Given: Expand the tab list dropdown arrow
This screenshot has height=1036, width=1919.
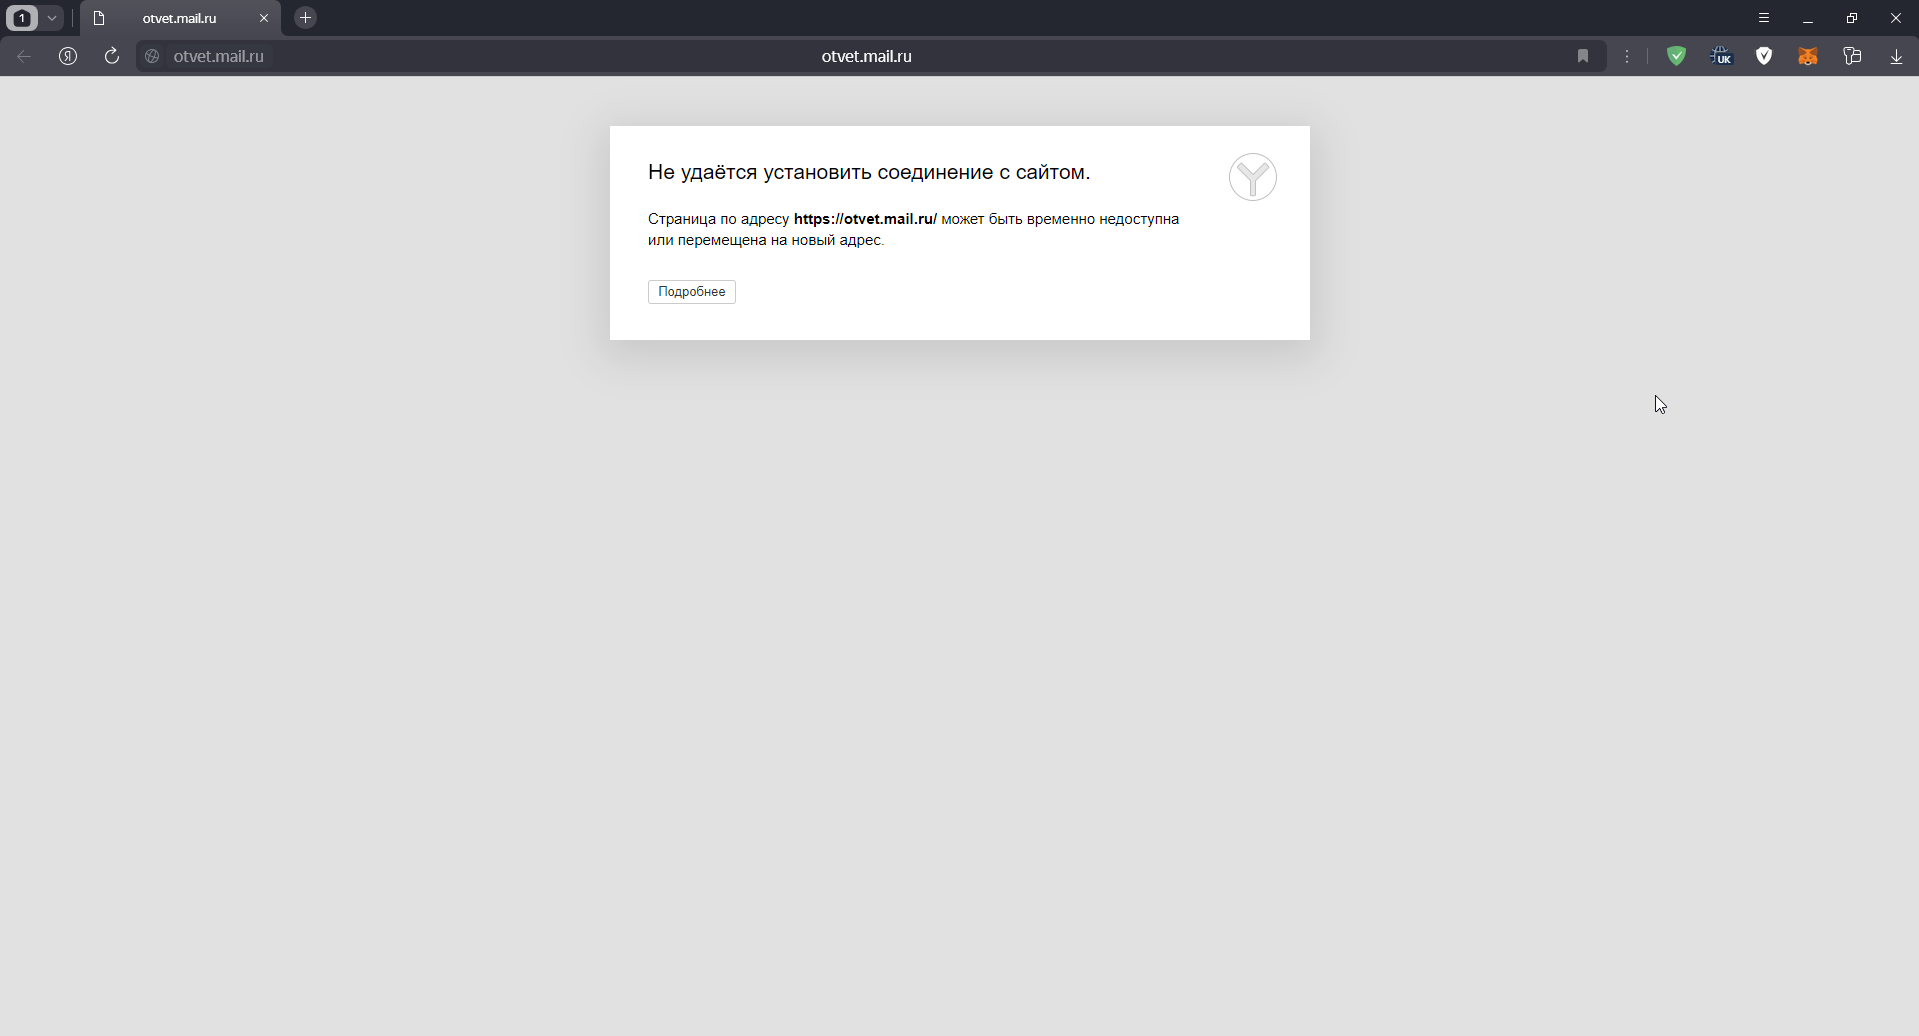Looking at the screenshot, I should (53, 18).
